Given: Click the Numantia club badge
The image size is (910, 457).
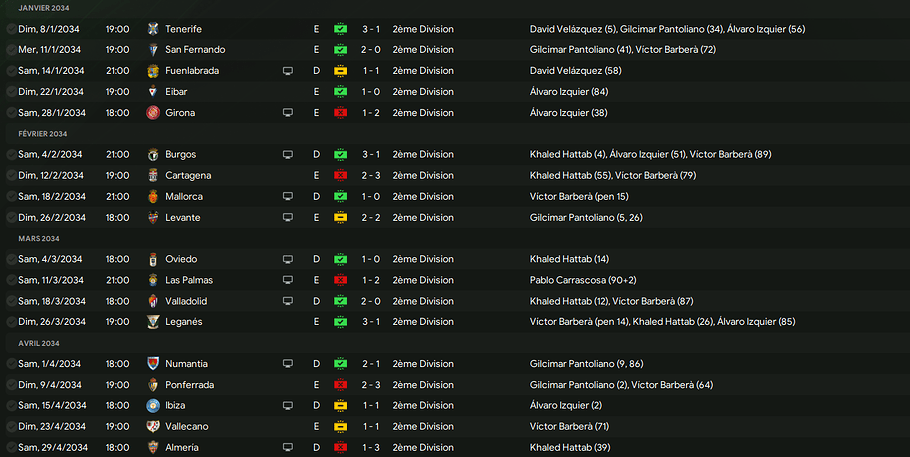Looking at the screenshot, I should 153,364.
